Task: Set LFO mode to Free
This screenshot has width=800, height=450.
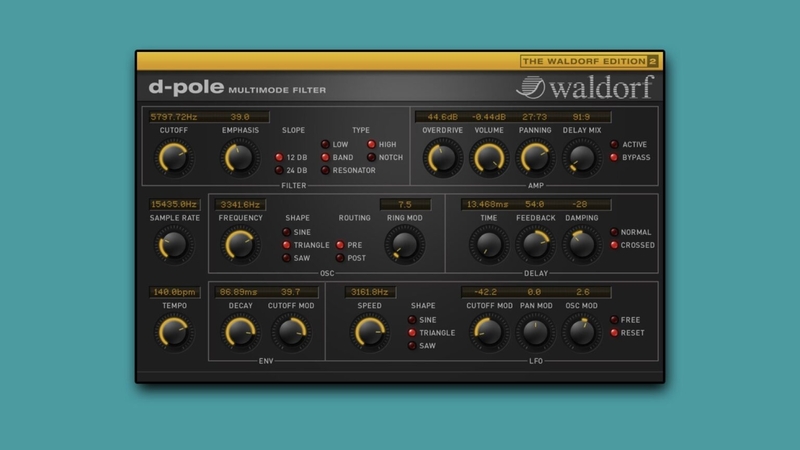Action: coord(614,320)
